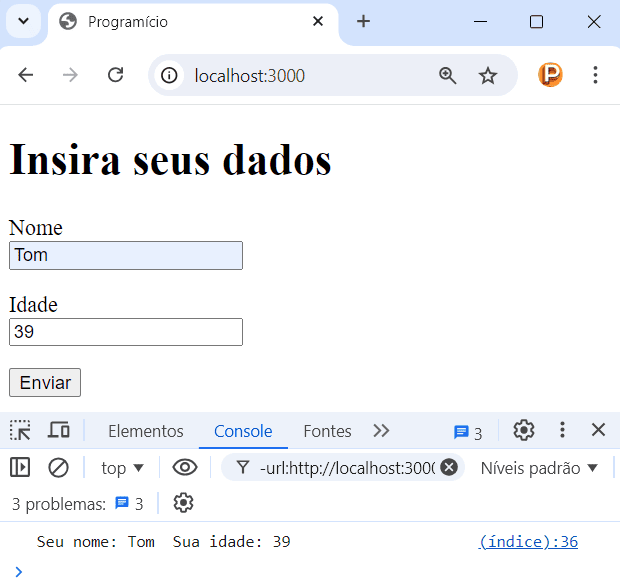The width and height of the screenshot is (620, 580).
Task: Open the tab search dropdown arrow
Action: click(24, 21)
